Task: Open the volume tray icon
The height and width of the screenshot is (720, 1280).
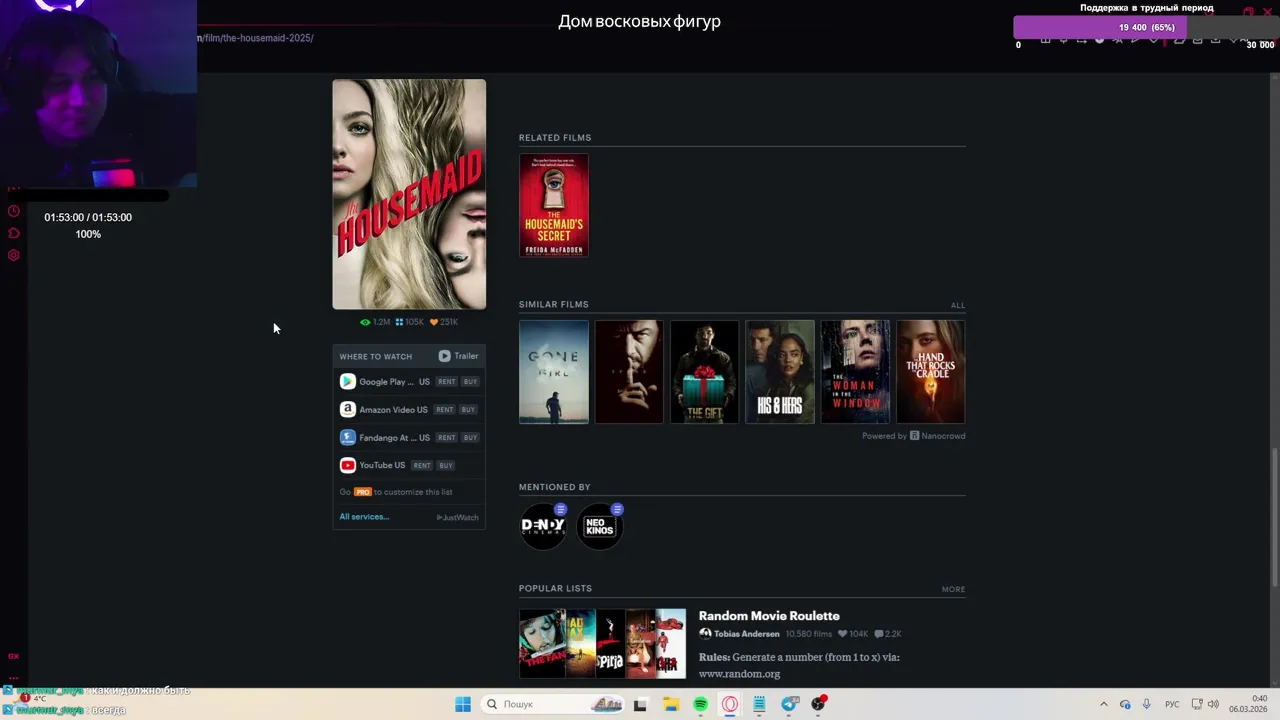Action: pyautogui.click(x=1213, y=704)
